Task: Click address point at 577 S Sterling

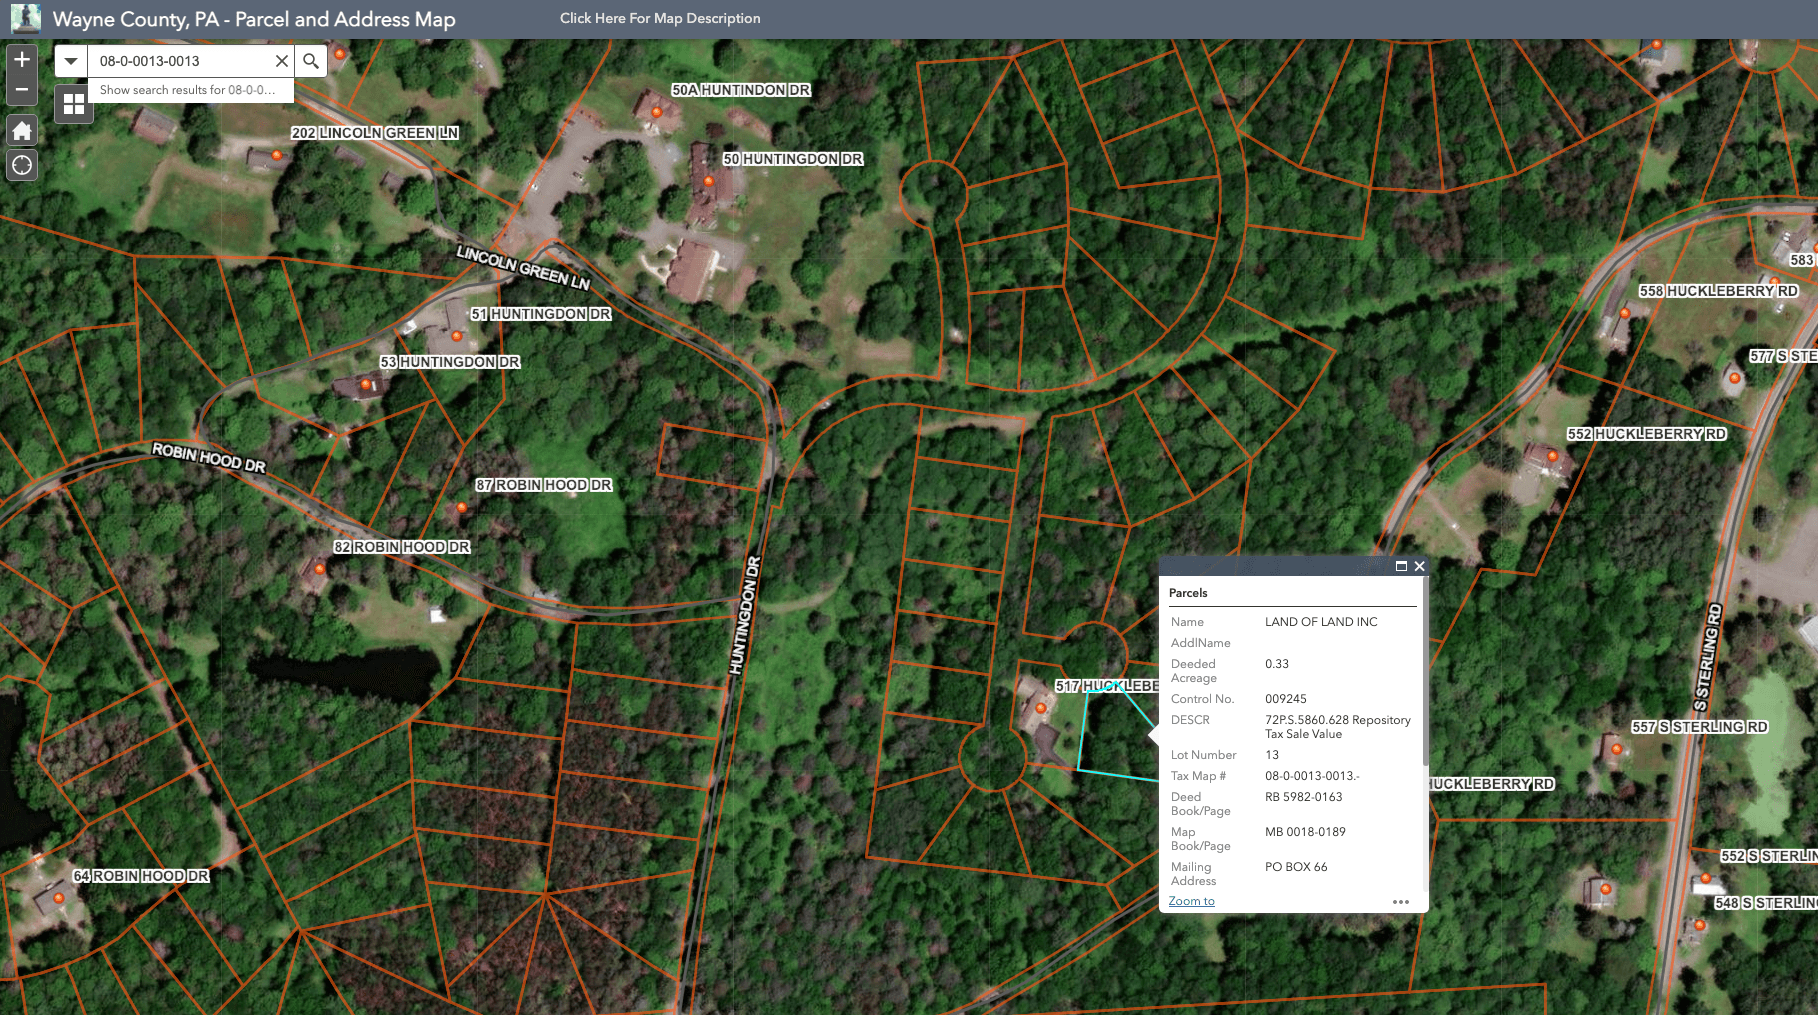Action: click(1735, 378)
